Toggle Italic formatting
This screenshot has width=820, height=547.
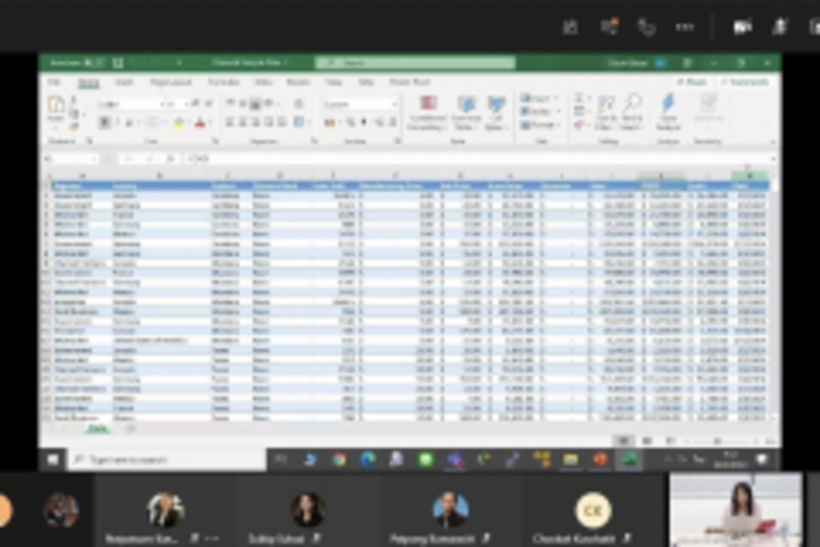117,122
